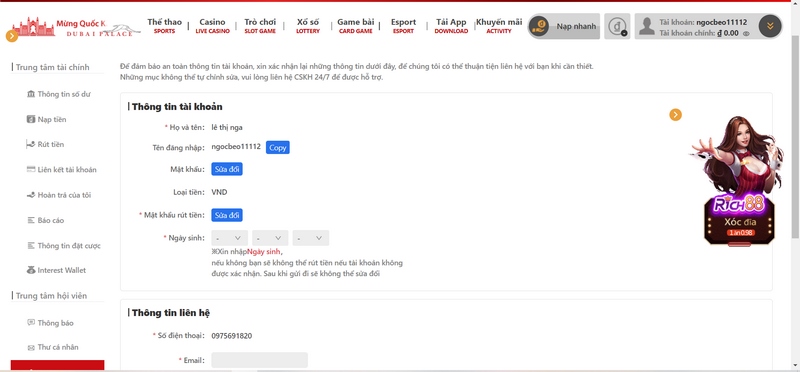This screenshot has width=800, height=372.
Task: Open the đ currency wallet icon
Action: click(617, 26)
